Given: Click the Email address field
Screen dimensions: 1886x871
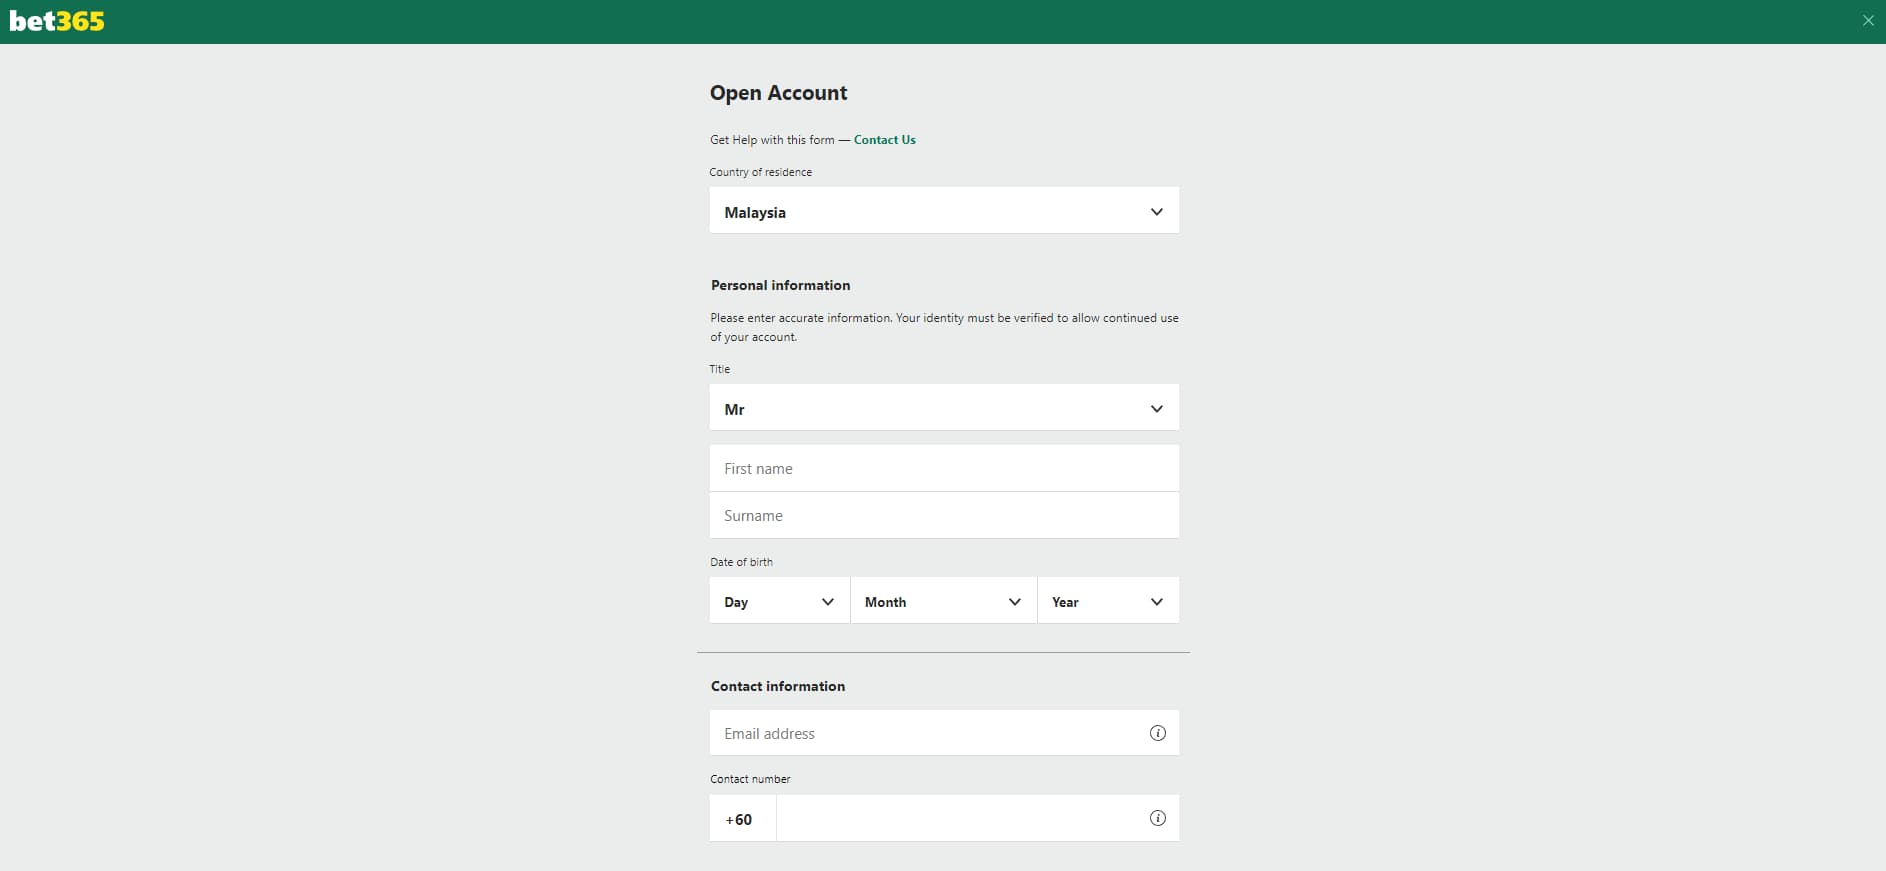Looking at the screenshot, I should click(944, 733).
